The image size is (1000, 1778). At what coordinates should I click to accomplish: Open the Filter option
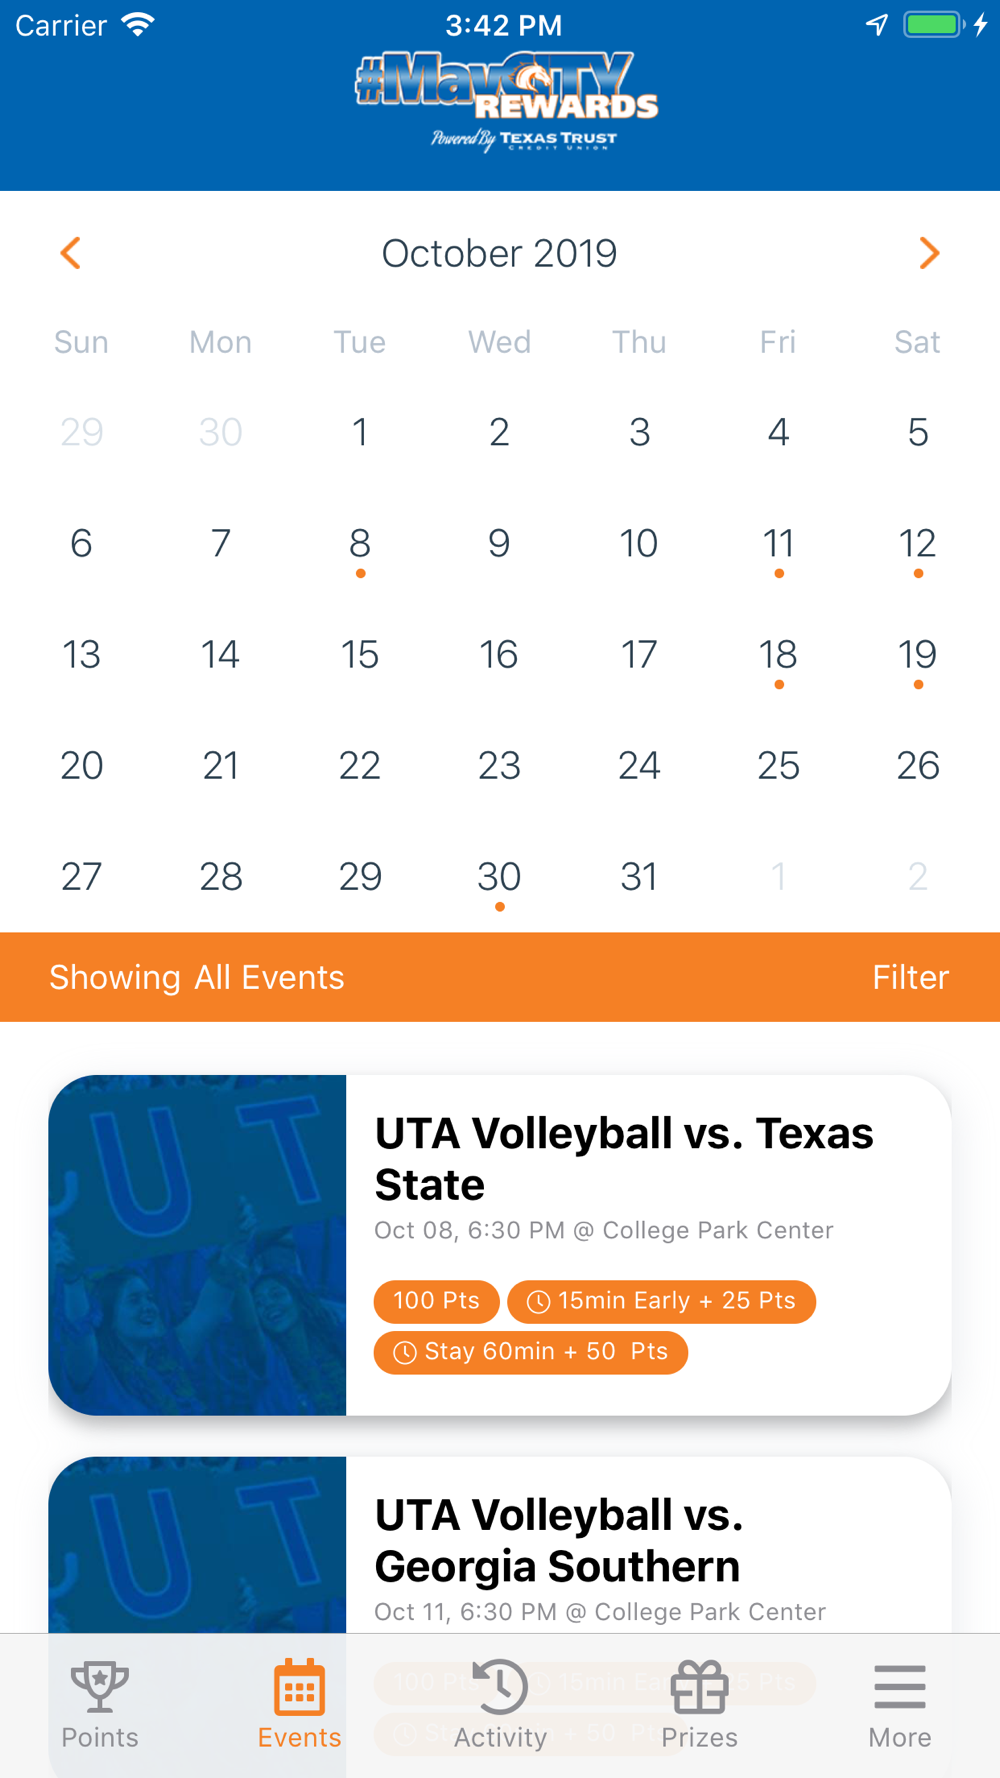pyautogui.click(x=910, y=977)
